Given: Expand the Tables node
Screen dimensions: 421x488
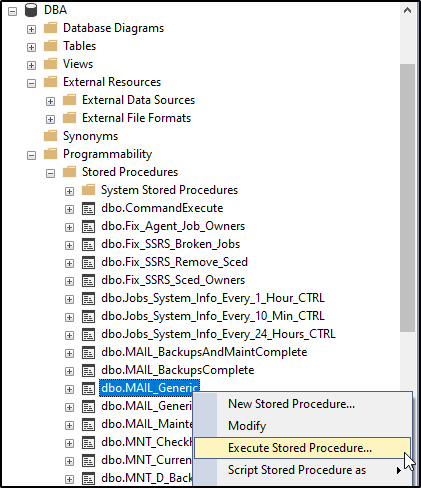Looking at the screenshot, I should point(31,47).
